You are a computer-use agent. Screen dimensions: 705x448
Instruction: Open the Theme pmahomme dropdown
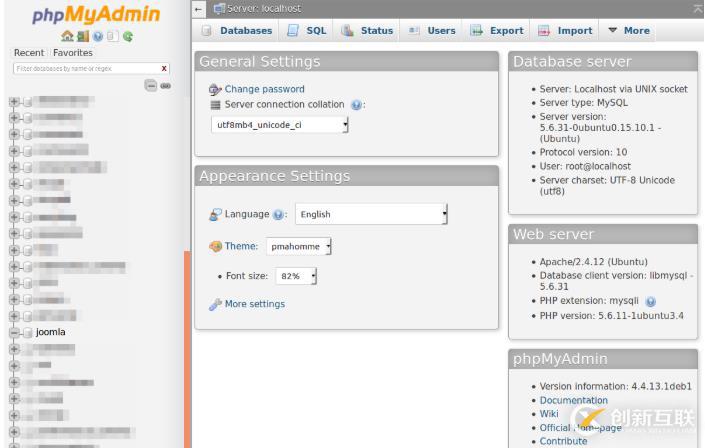point(299,246)
